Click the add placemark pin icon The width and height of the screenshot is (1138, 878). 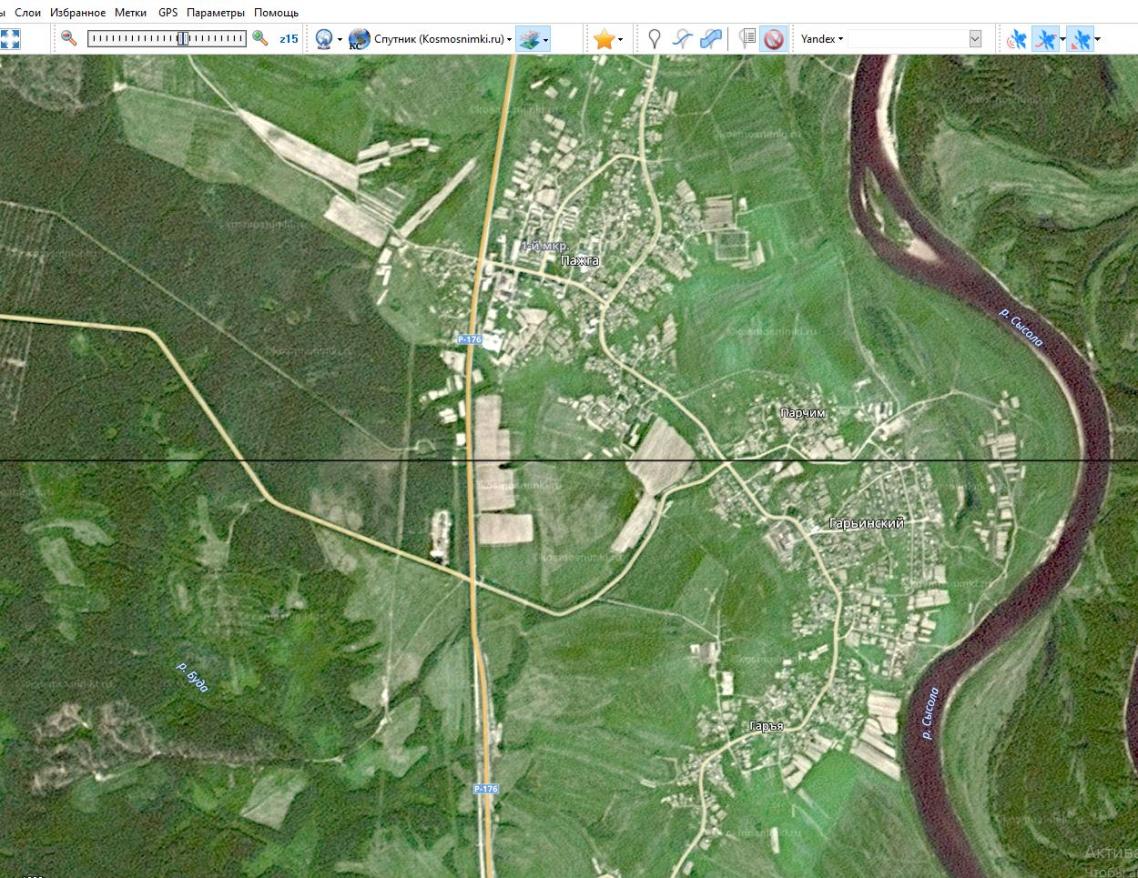[x=654, y=39]
